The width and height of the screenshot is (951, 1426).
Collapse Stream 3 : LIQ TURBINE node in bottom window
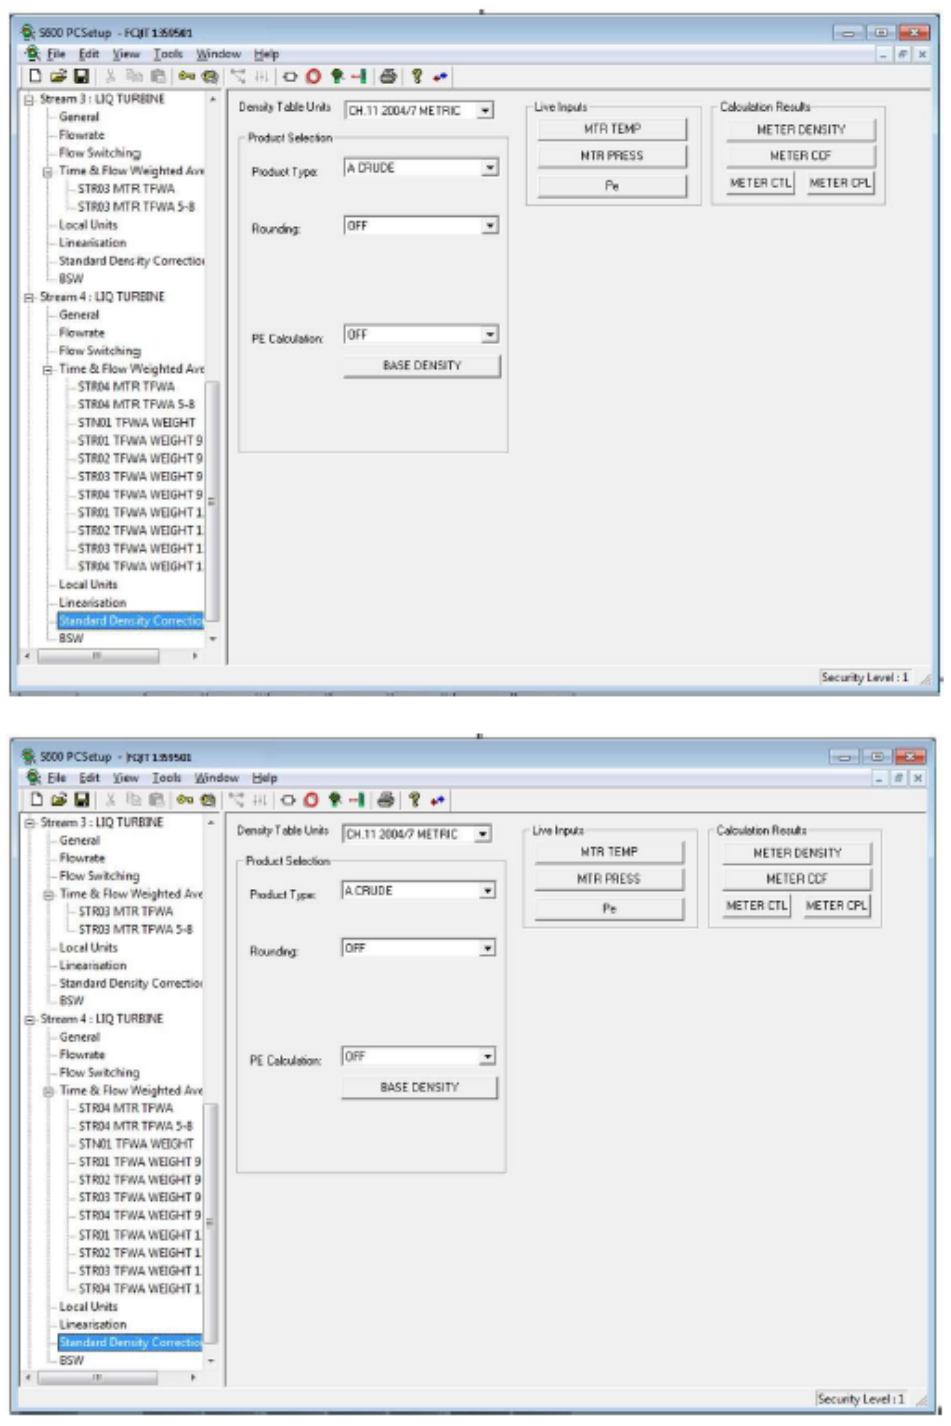coord(29,822)
